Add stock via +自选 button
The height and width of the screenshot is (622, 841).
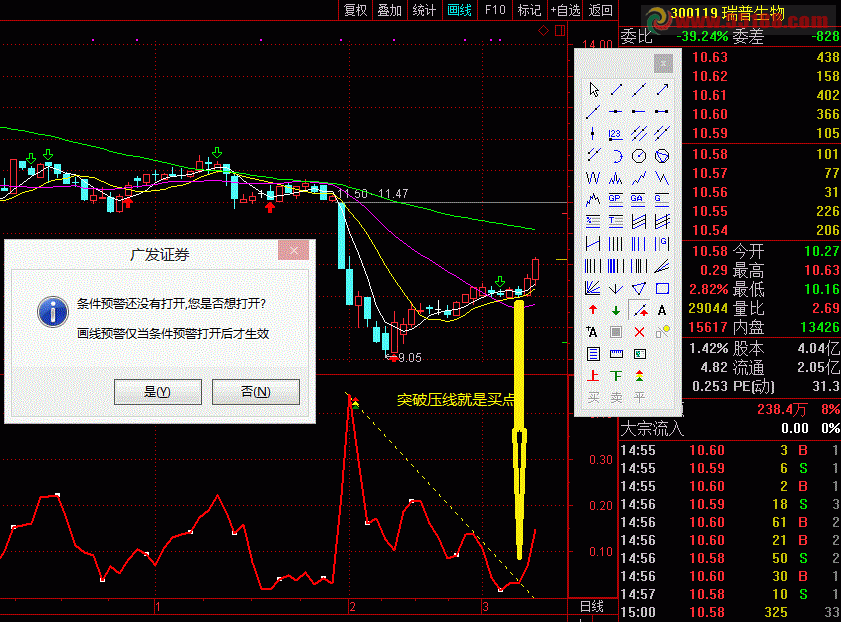coord(565,10)
